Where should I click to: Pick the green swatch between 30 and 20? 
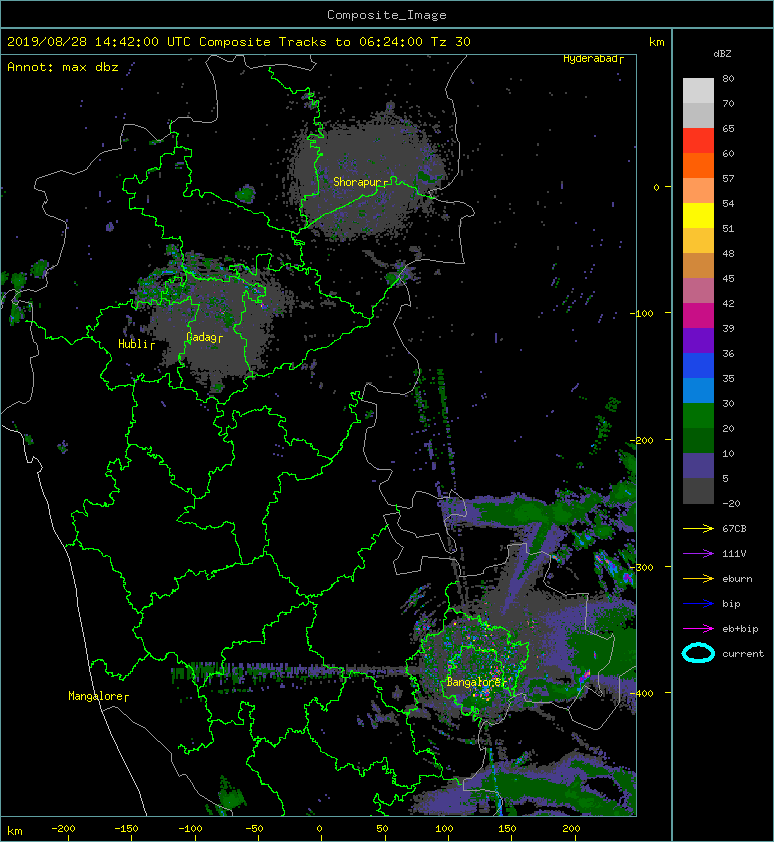698,415
